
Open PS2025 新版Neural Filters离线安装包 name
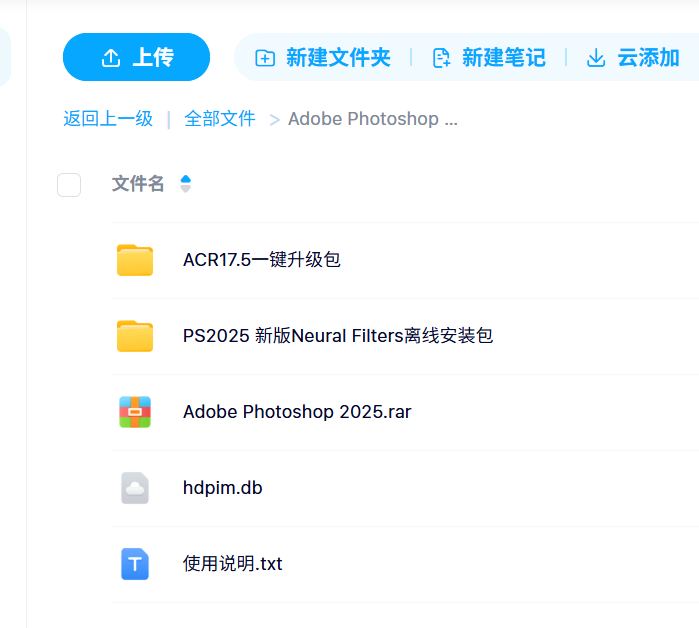tap(338, 336)
